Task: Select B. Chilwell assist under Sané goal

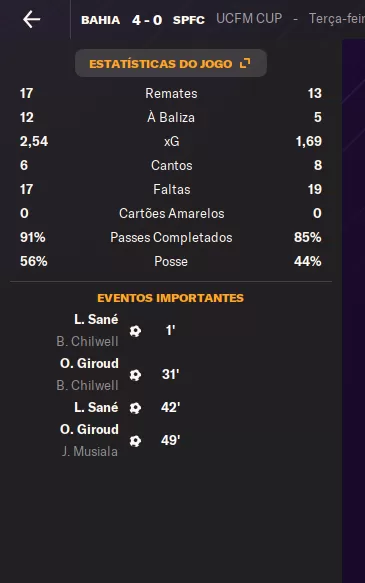Action: pos(87,341)
